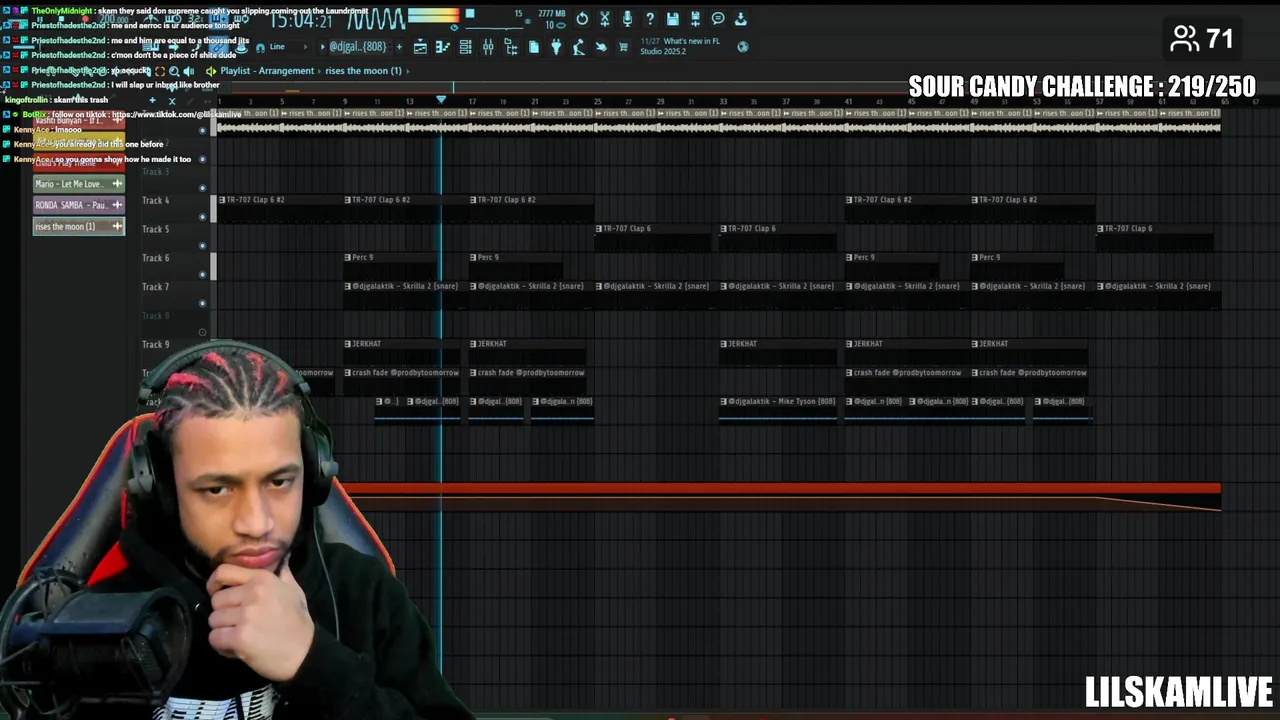Click the Track 9 header label

(x=156, y=344)
